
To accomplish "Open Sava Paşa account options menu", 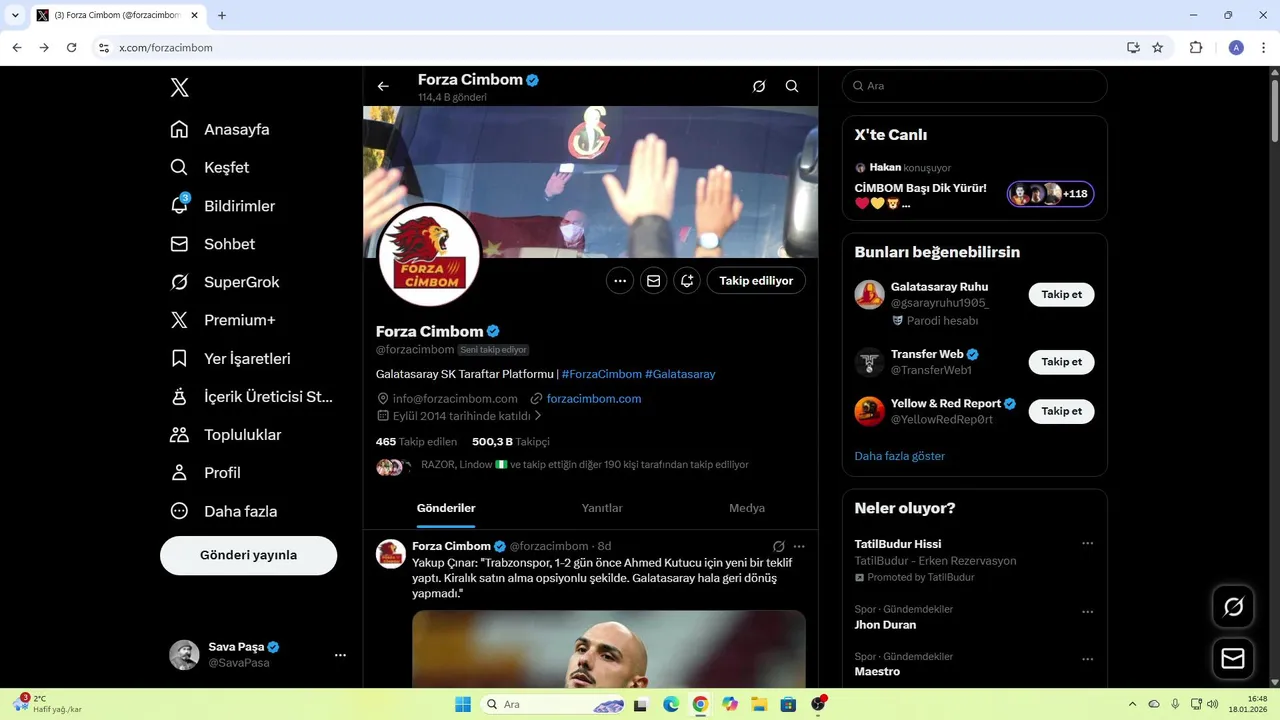I will [340, 655].
